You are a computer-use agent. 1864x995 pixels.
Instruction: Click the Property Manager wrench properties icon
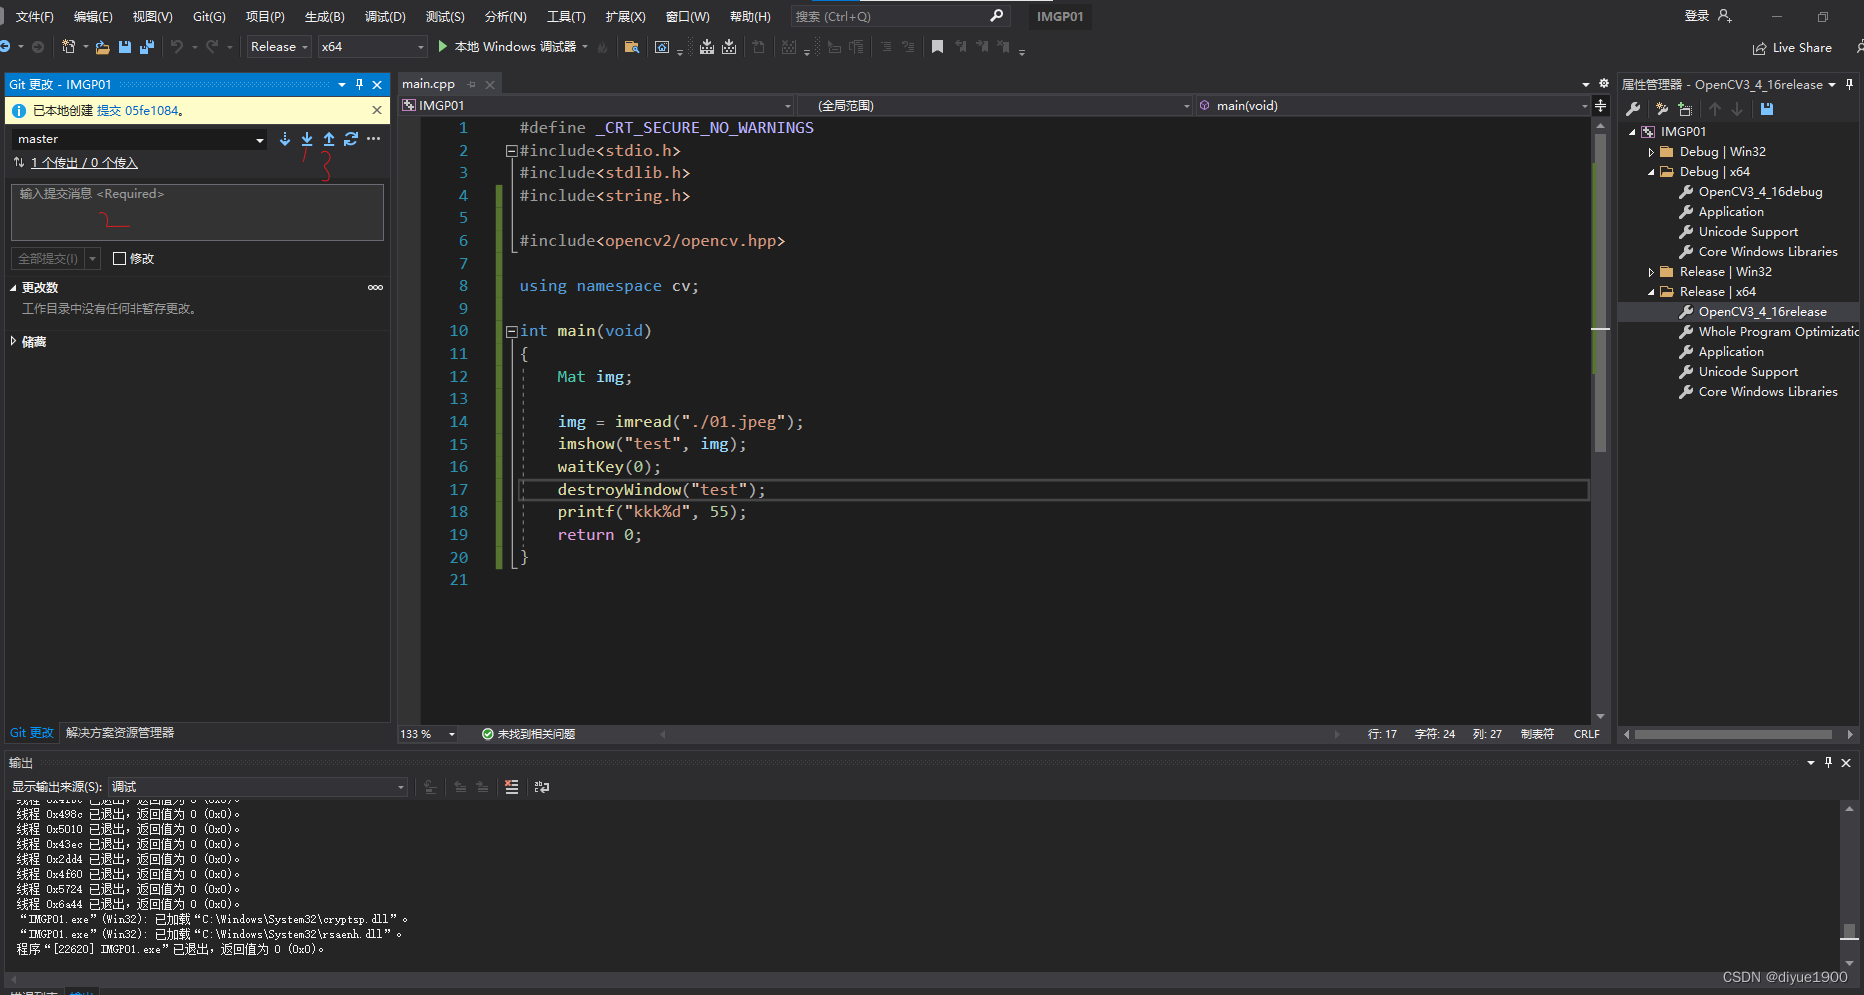click(x=1633, y=109)
